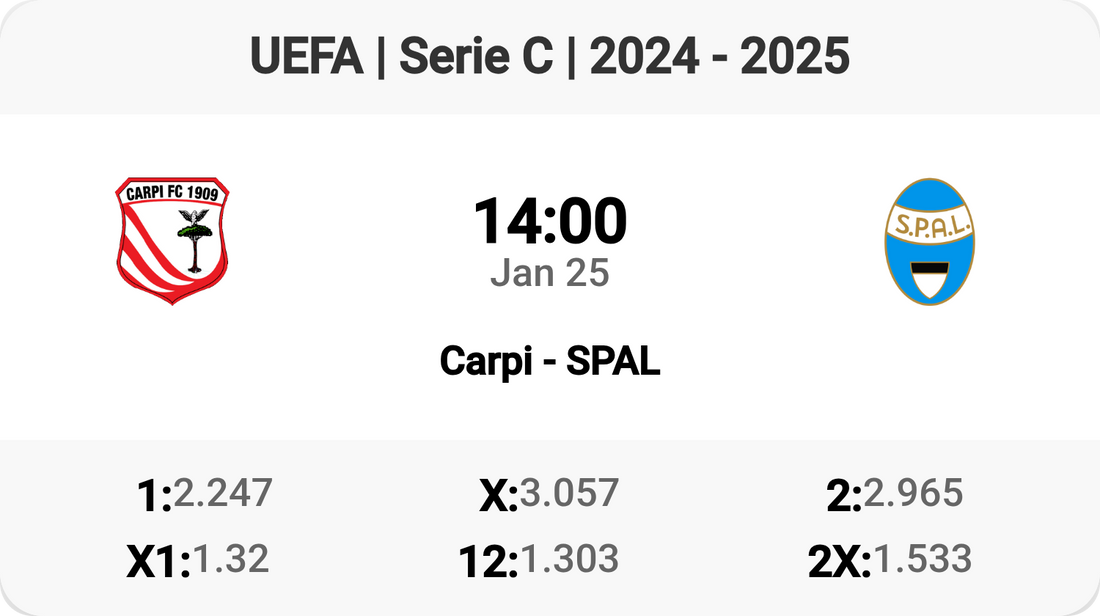Image resolution: width=1100 pixels, height=616 pixels.
Task: Click the bold "12:" market label
Action: [x=488, y=562]
